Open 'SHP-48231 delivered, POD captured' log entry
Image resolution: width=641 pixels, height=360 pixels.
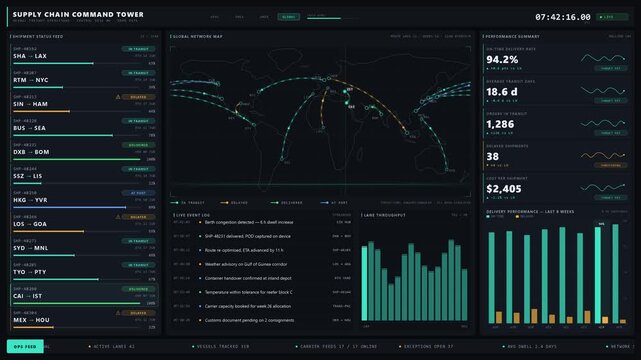(x=262, y=236)
